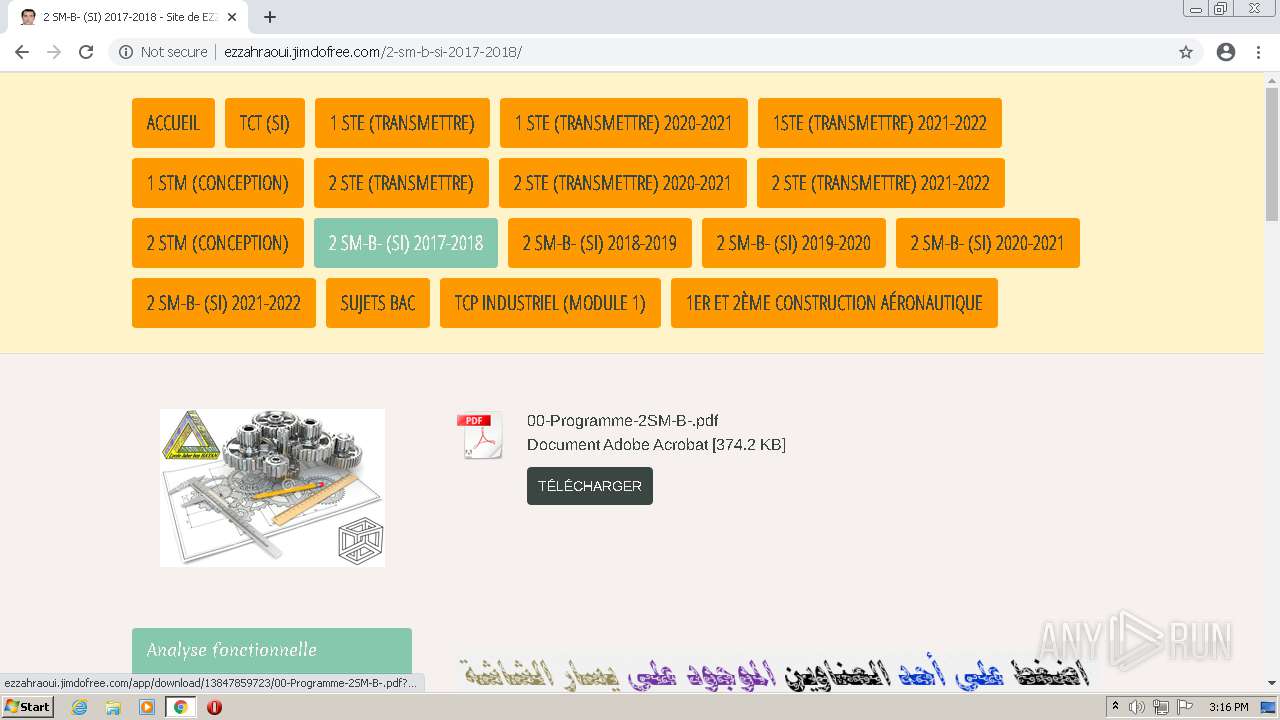Open the media player taskbar icon
Screen dimensions: 1280x720
147,707
